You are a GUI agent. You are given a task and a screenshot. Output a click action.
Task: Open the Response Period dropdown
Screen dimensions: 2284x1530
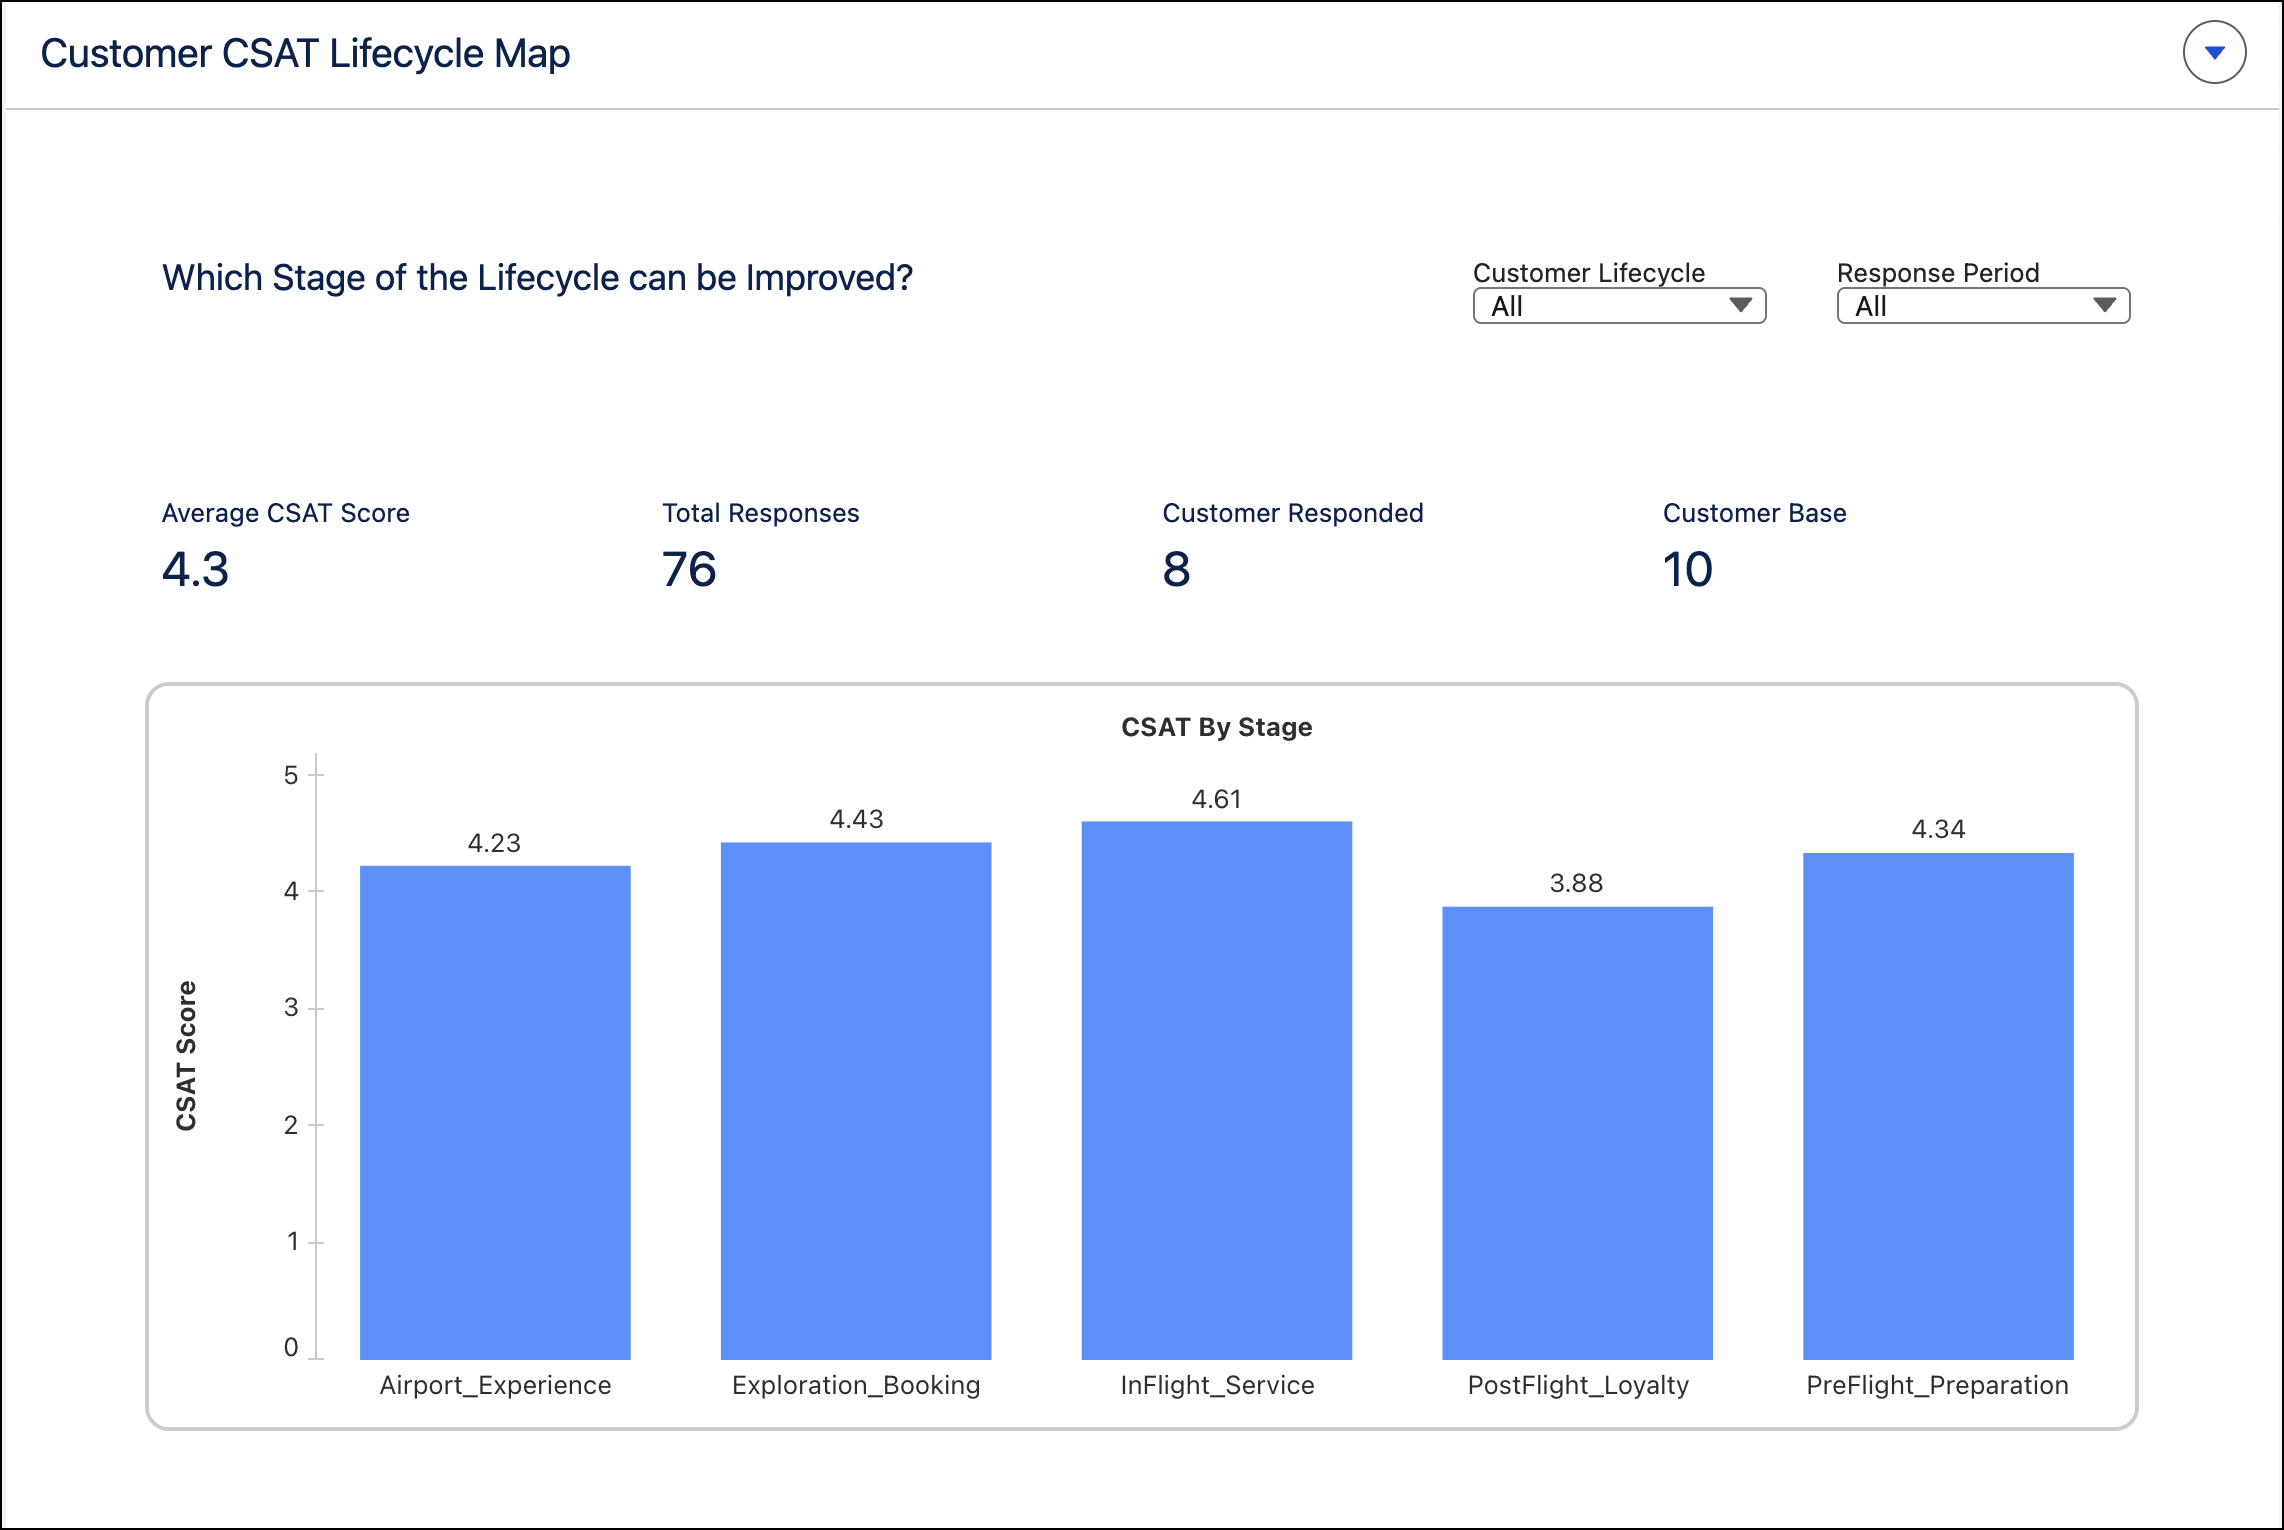pyautogui.click(x=1983, y=306)
